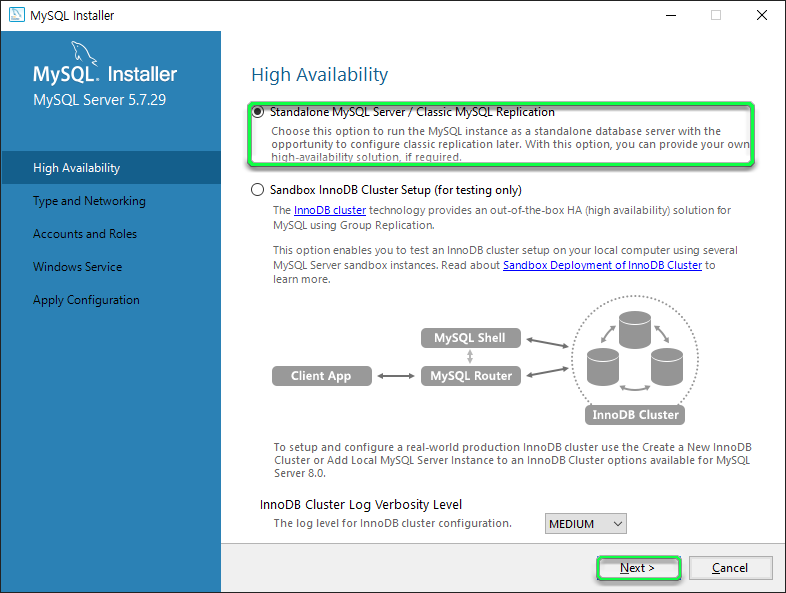786x593 pixels.
Task: Click the InnoDB Cluster diagram label
Action: point(635,415)
